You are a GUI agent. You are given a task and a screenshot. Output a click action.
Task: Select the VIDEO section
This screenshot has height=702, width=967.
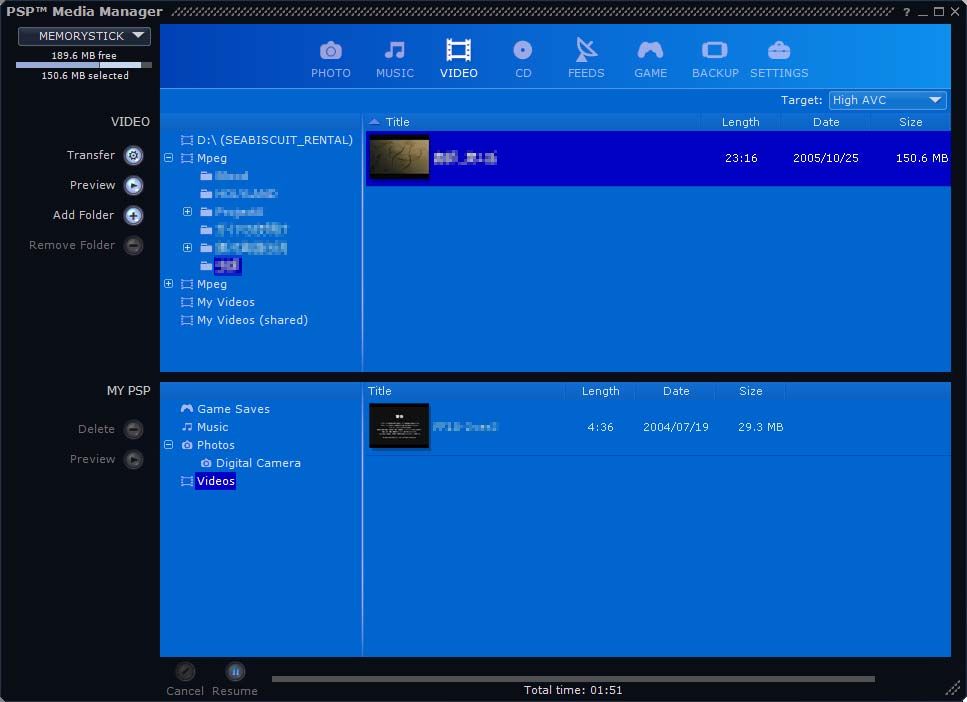tap(458, 59)
